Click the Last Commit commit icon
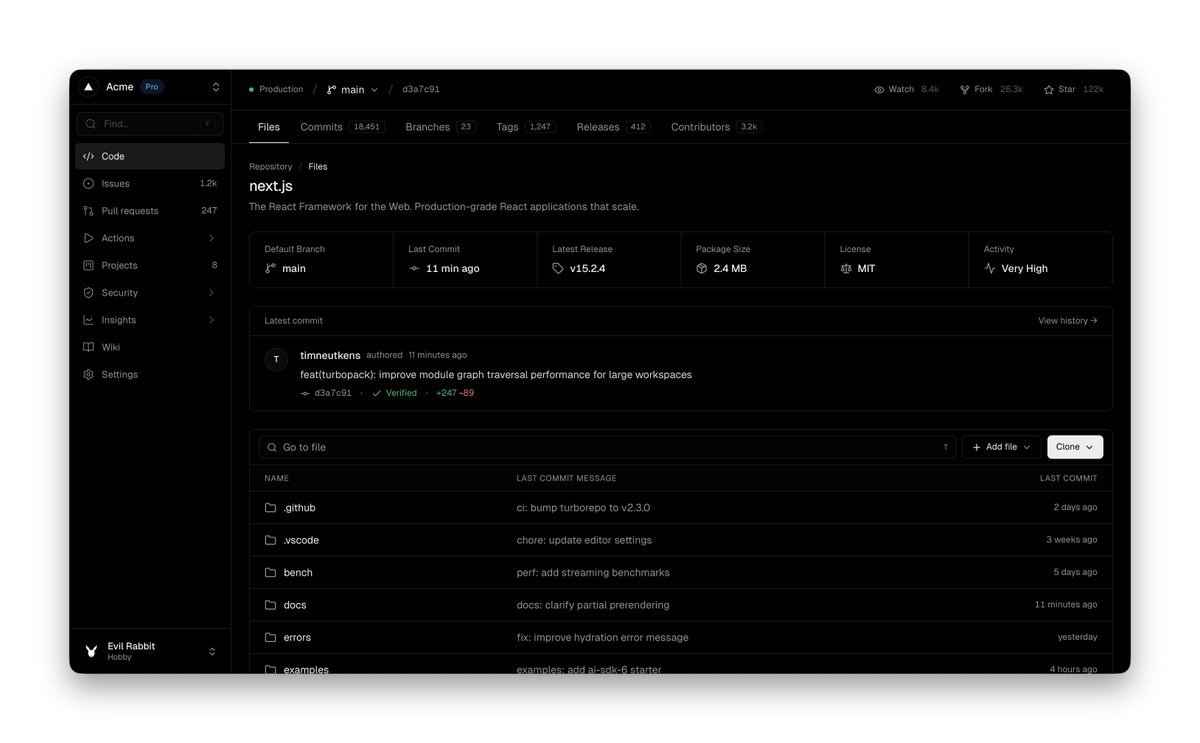The image size is (1200, 743). pos(414,268)
